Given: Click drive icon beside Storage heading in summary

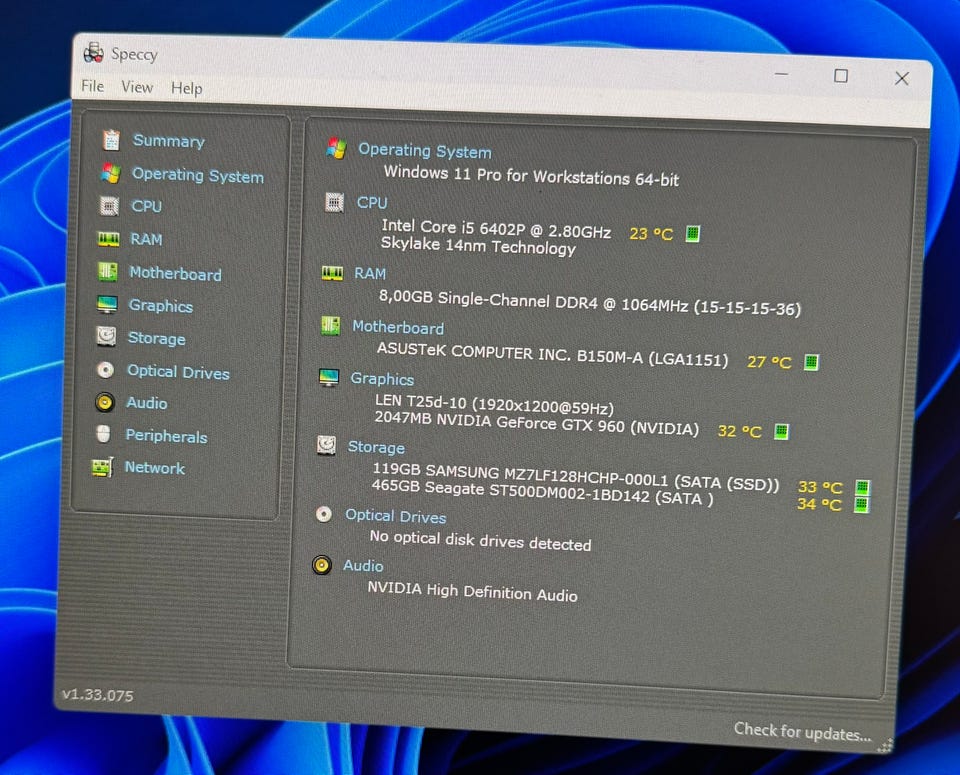Looking at the screenshot, I should (x=326, y=445).
